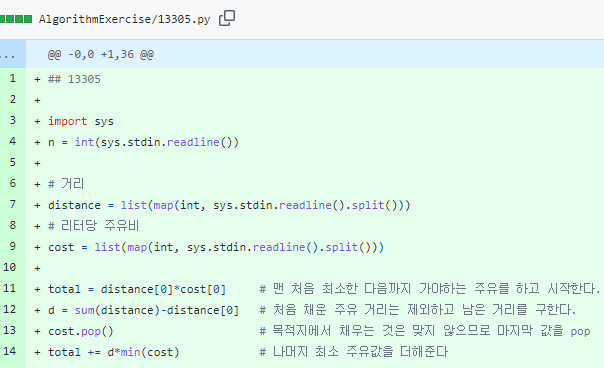Screen dimensions: 604x368
Task: Copy the file path AlgorithmExercise/13305.py
Action: point(227,18)
